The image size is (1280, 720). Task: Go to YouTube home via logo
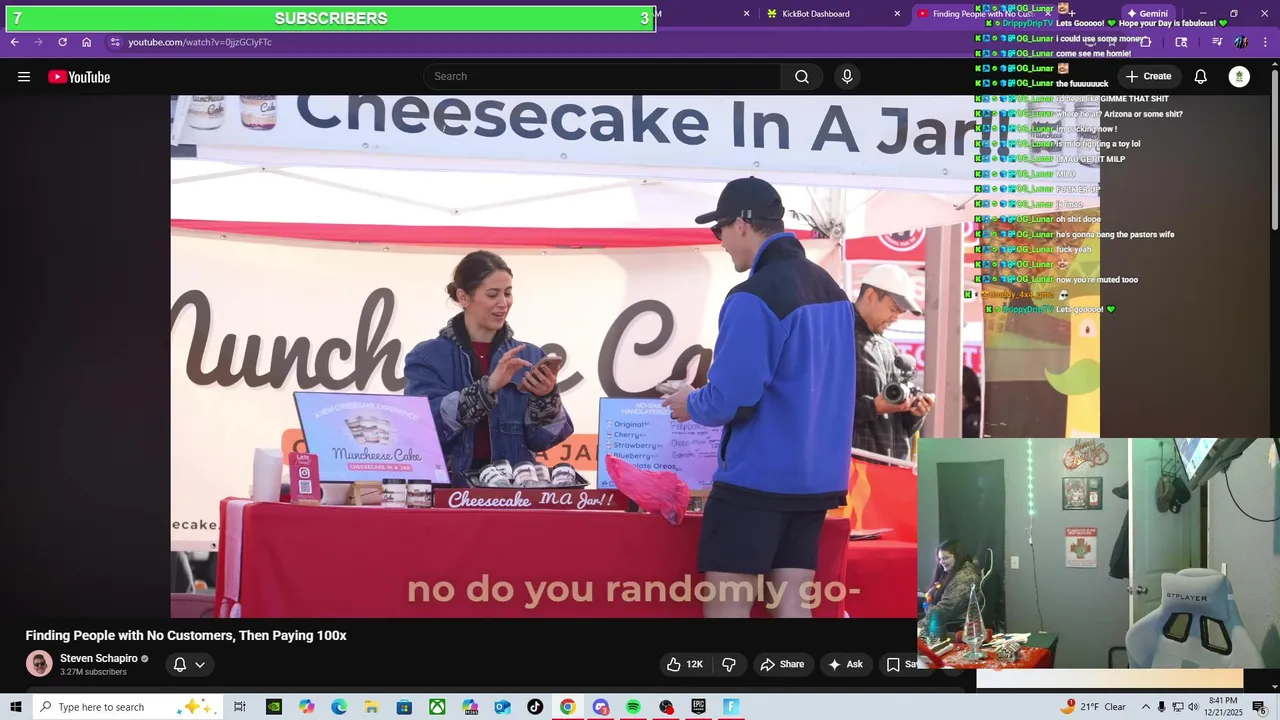(x=79, y=77)
